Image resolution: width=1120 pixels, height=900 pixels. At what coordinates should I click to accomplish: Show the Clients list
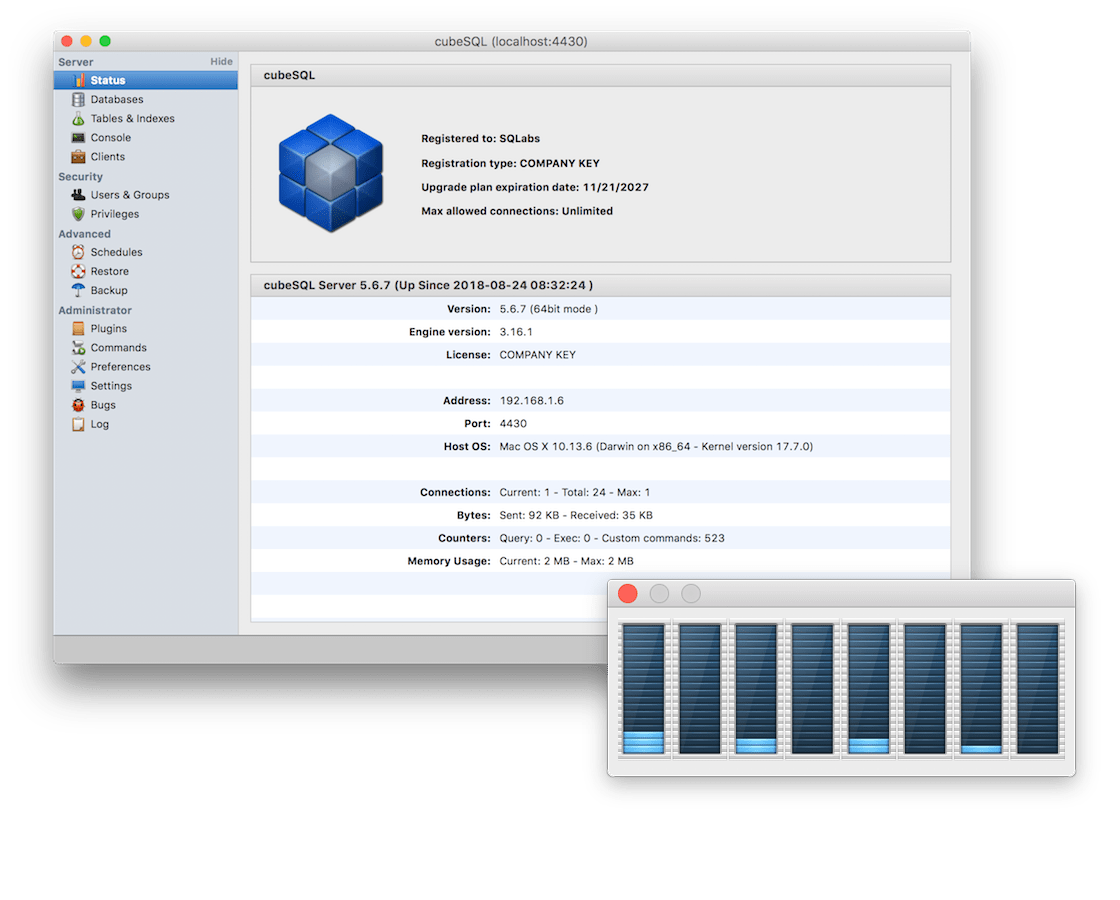pyautogui.click(x=146, y=156)
